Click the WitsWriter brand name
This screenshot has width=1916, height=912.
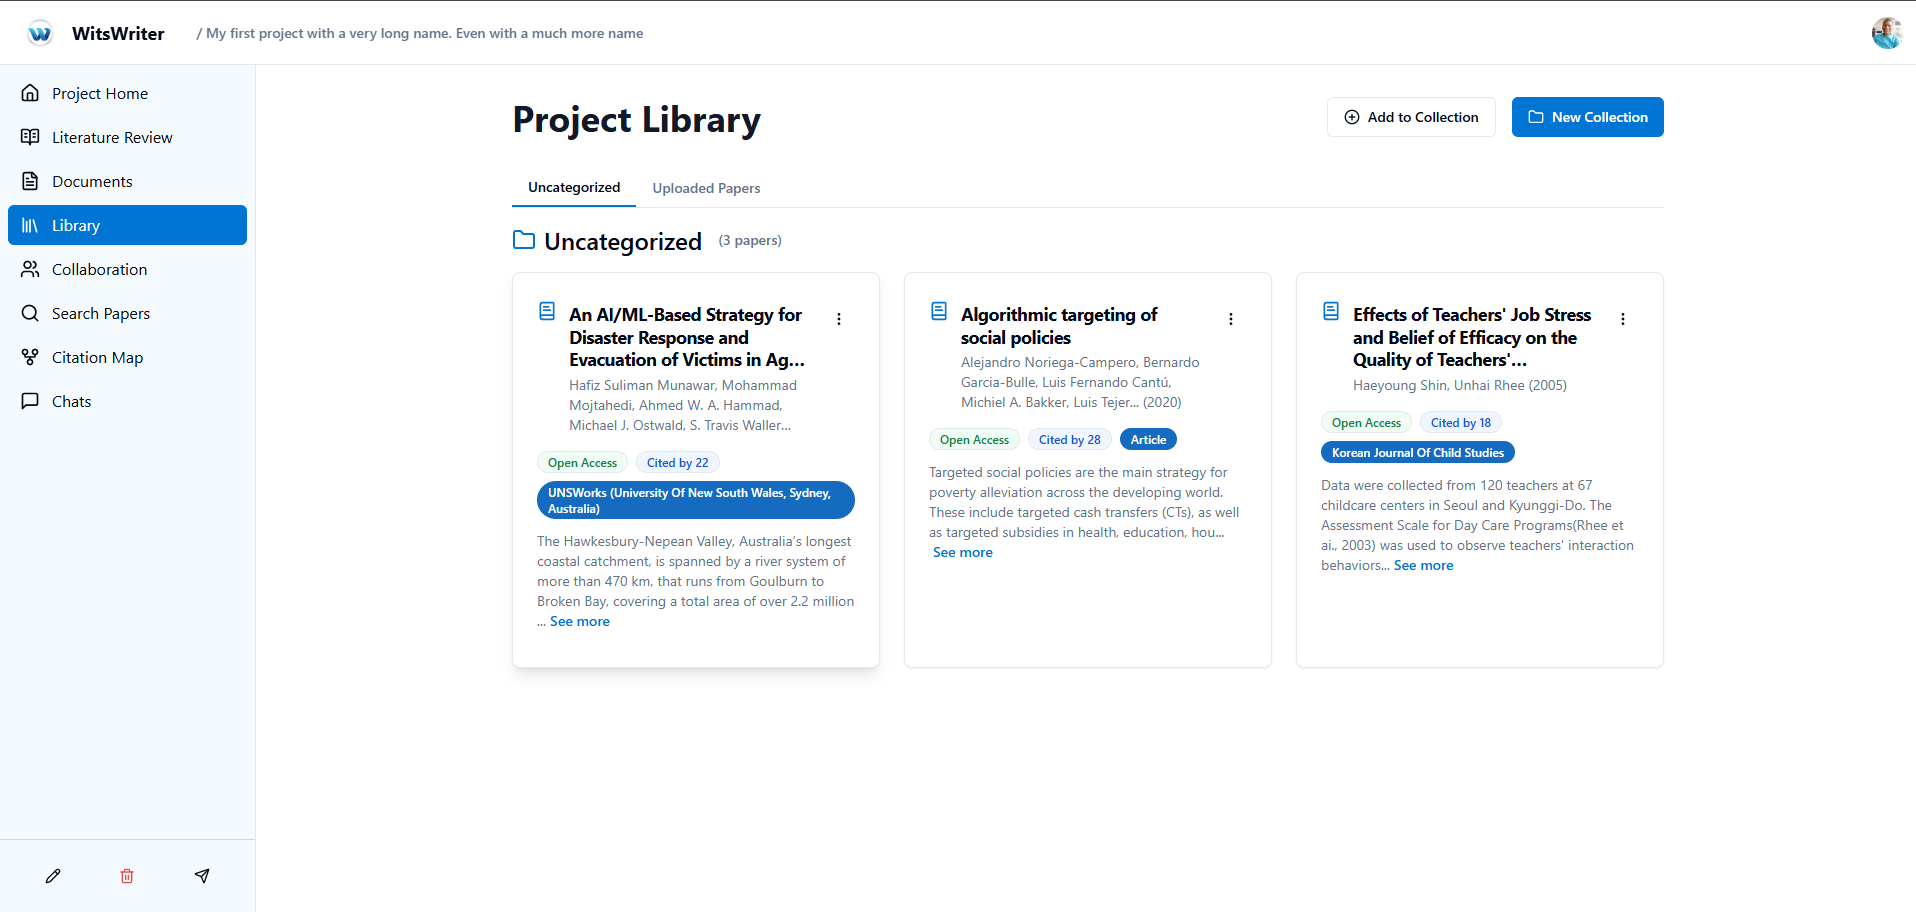[118, 33]
